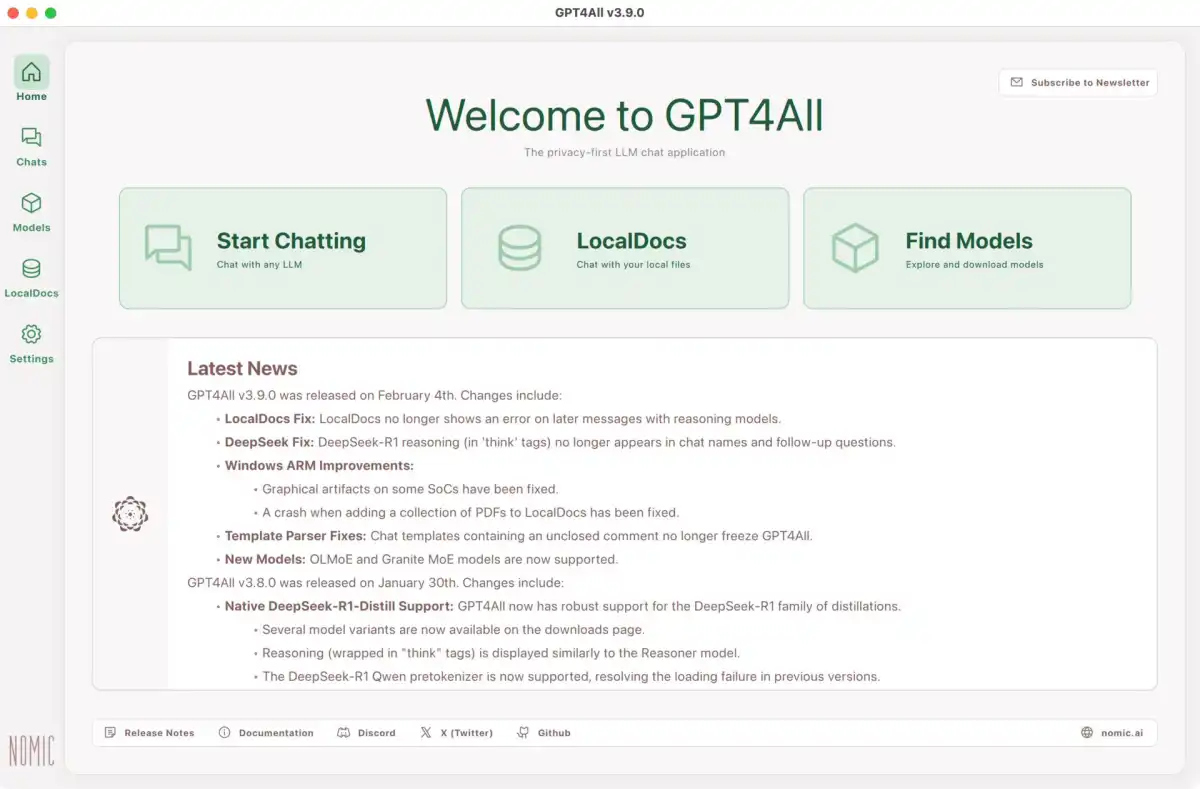Click the 'Windows ARM Improvements:' news entry

coord(319,466)
